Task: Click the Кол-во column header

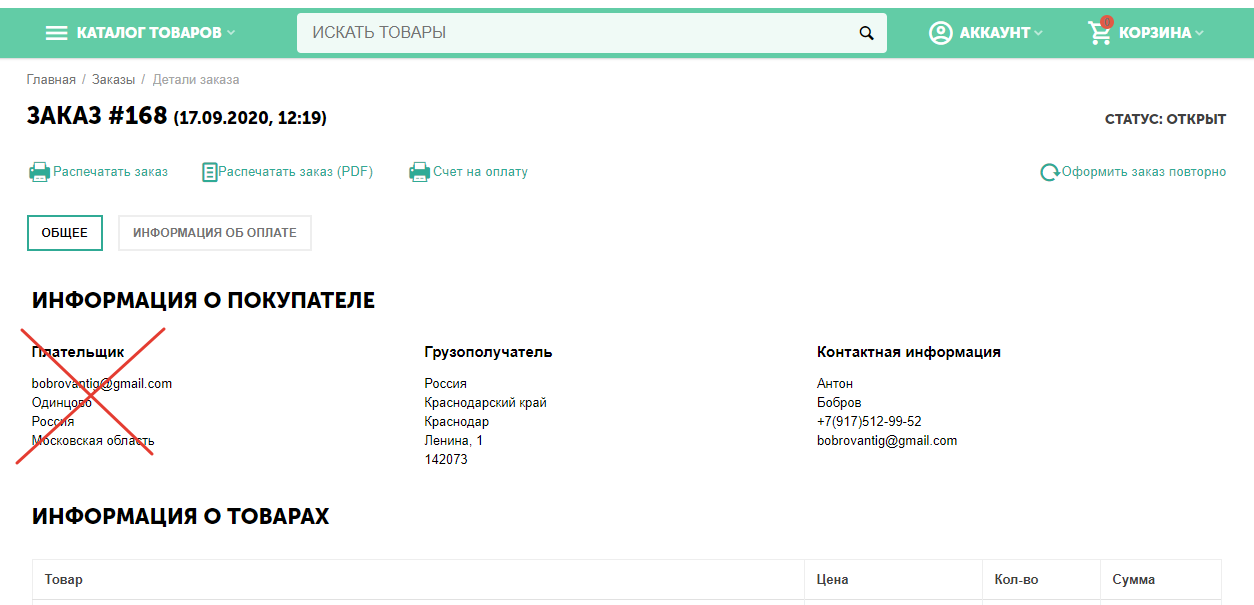Action: coord(1018,580)
